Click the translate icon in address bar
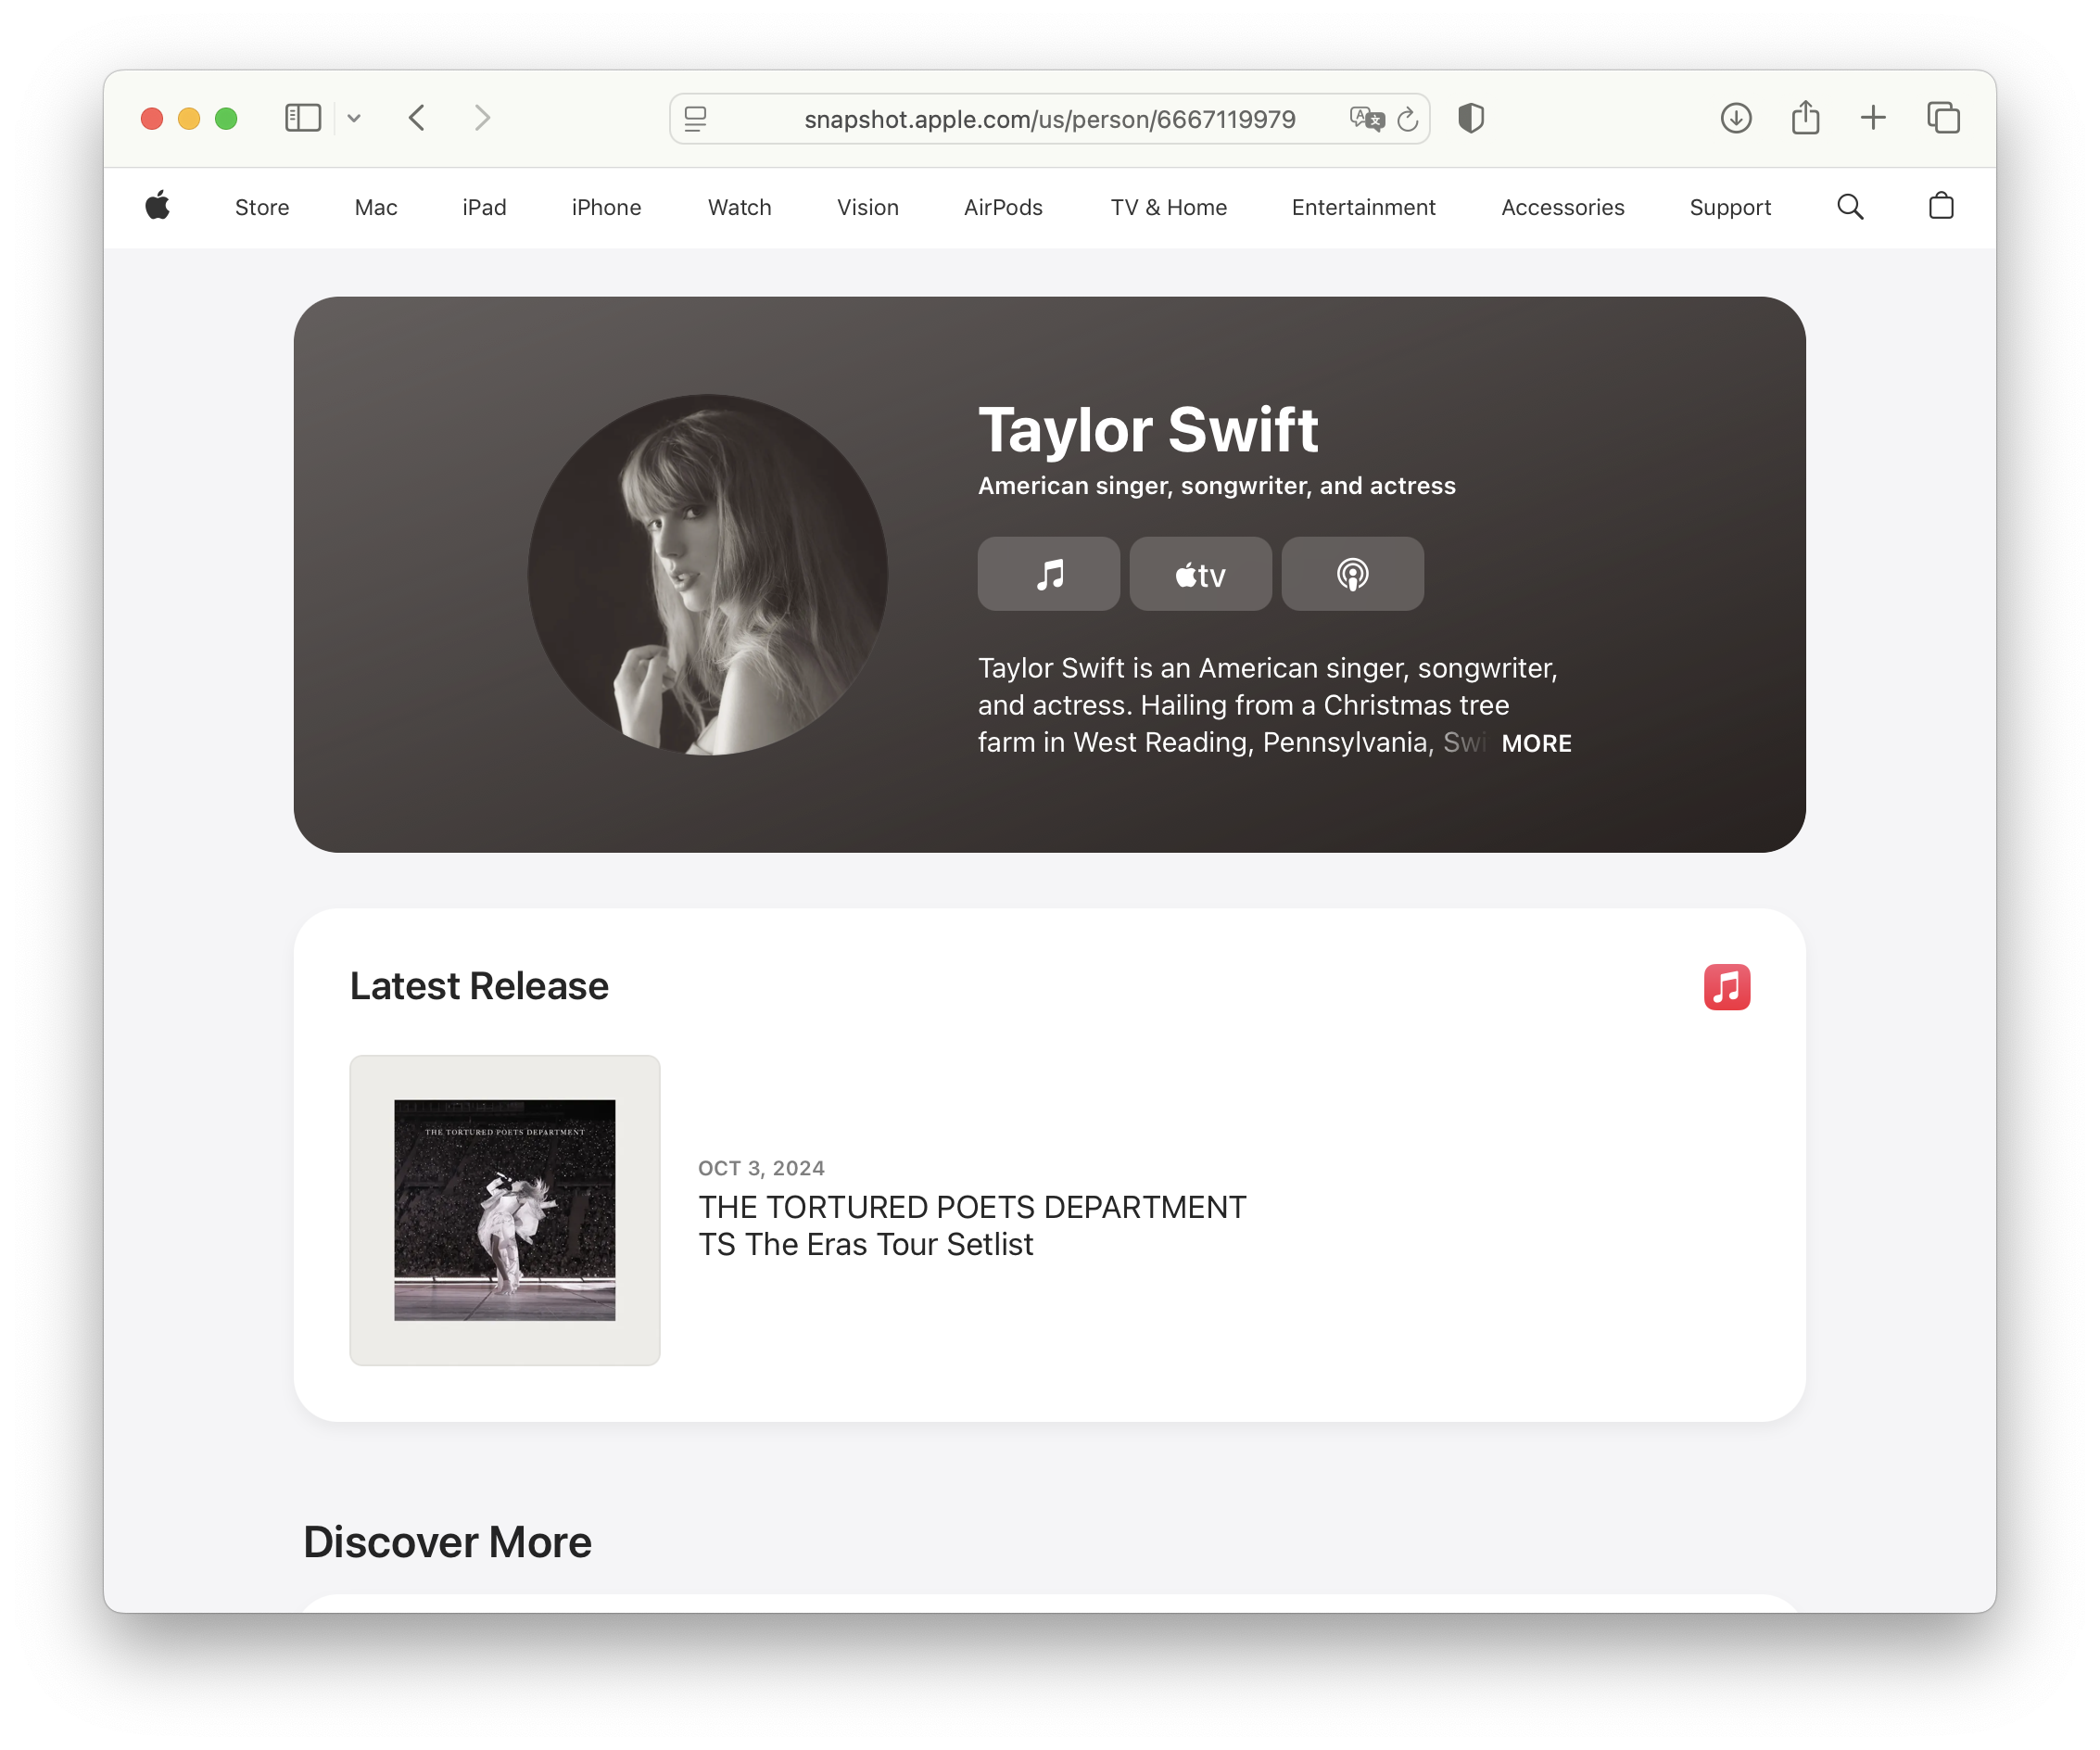2100x1750 pixels. (x=1366, y=119)
